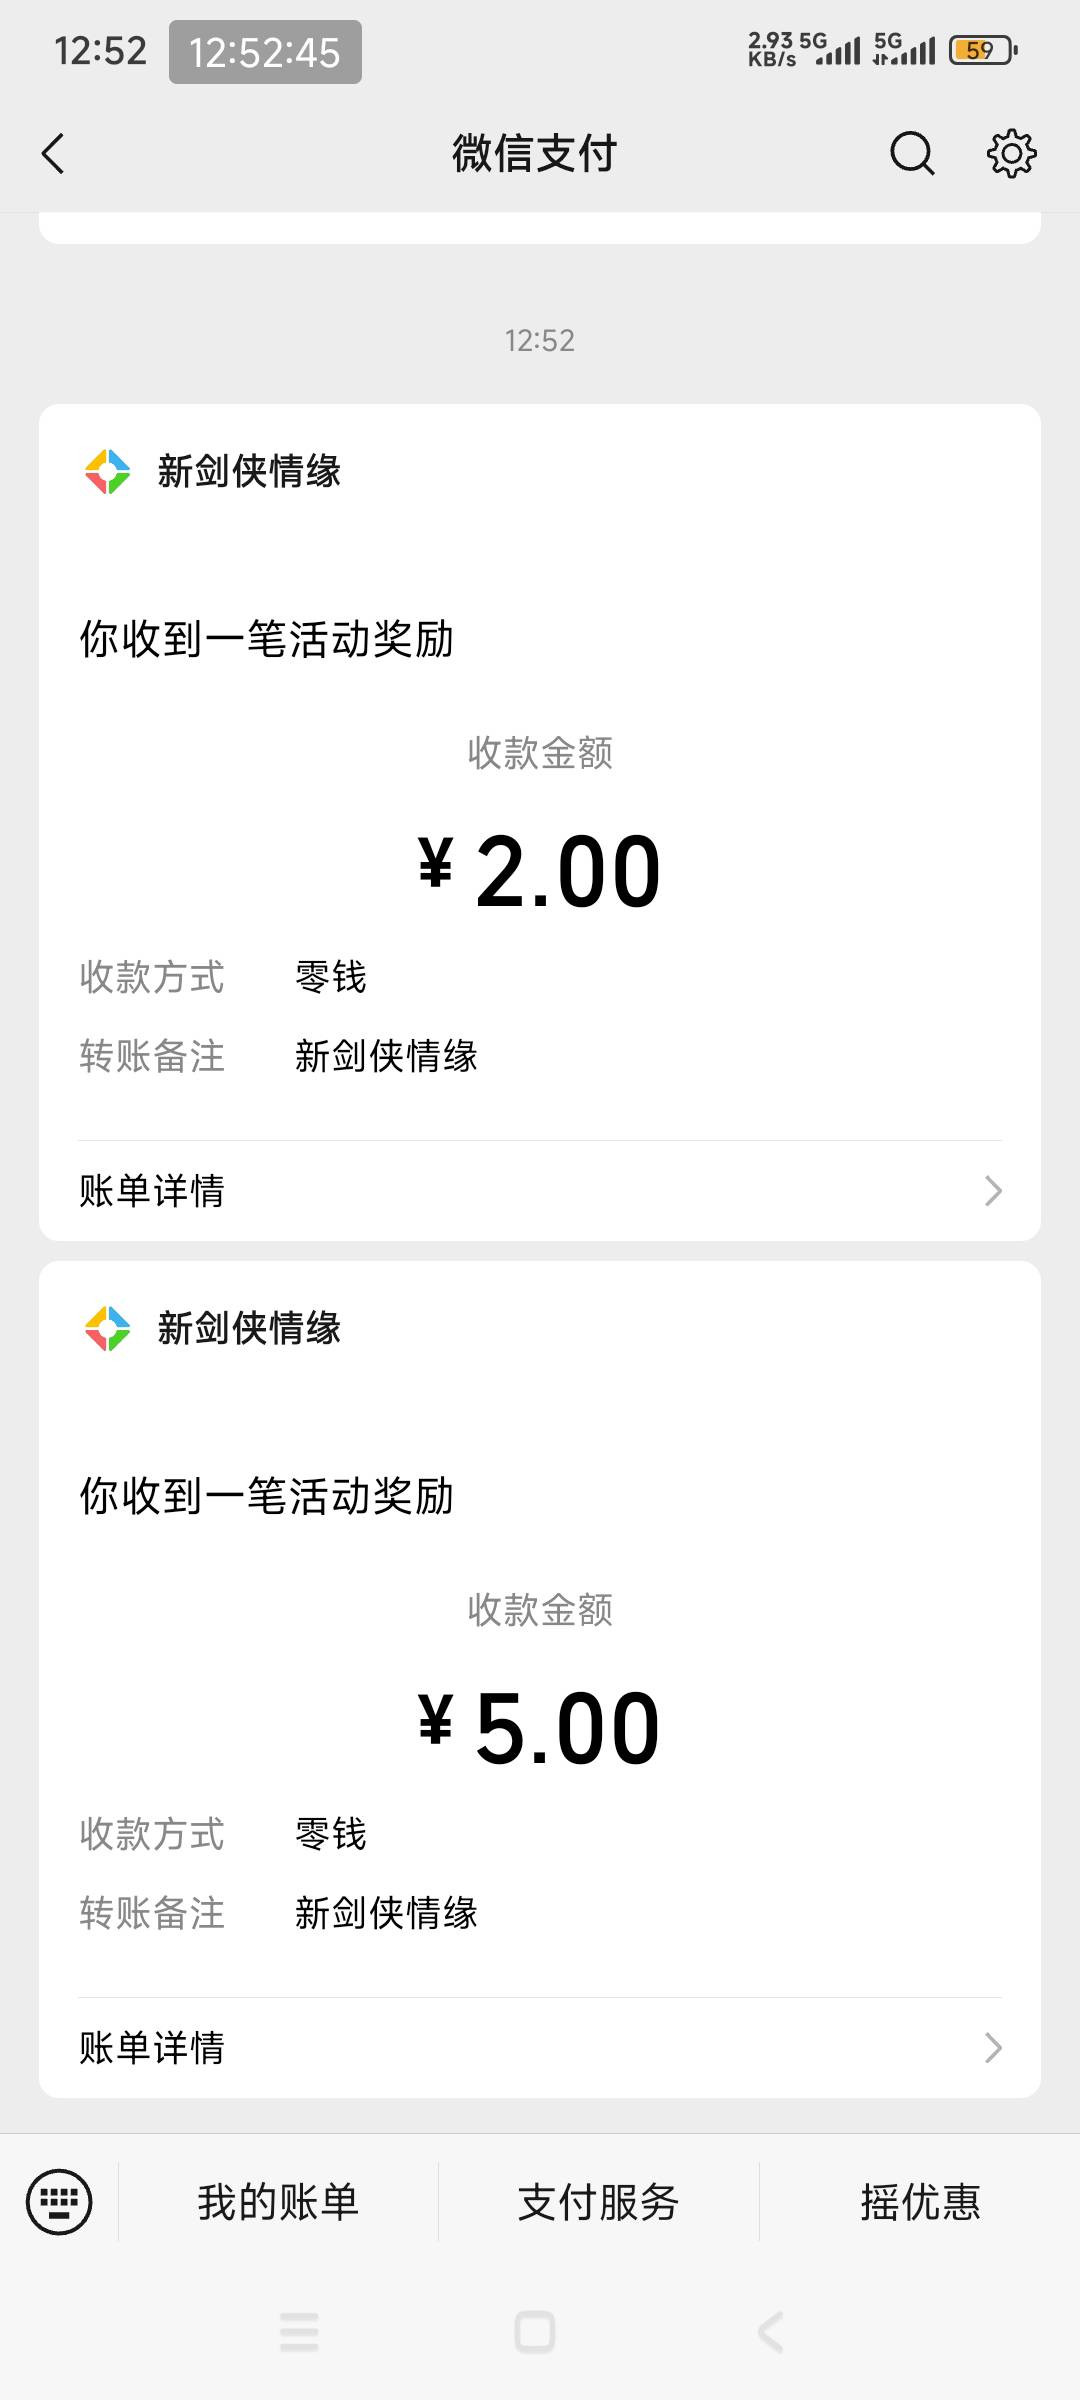This screenshot has height=2400, width=1080.
Task: Tap the status bar clock 12:52:45
Action: (x=265, y=52)
